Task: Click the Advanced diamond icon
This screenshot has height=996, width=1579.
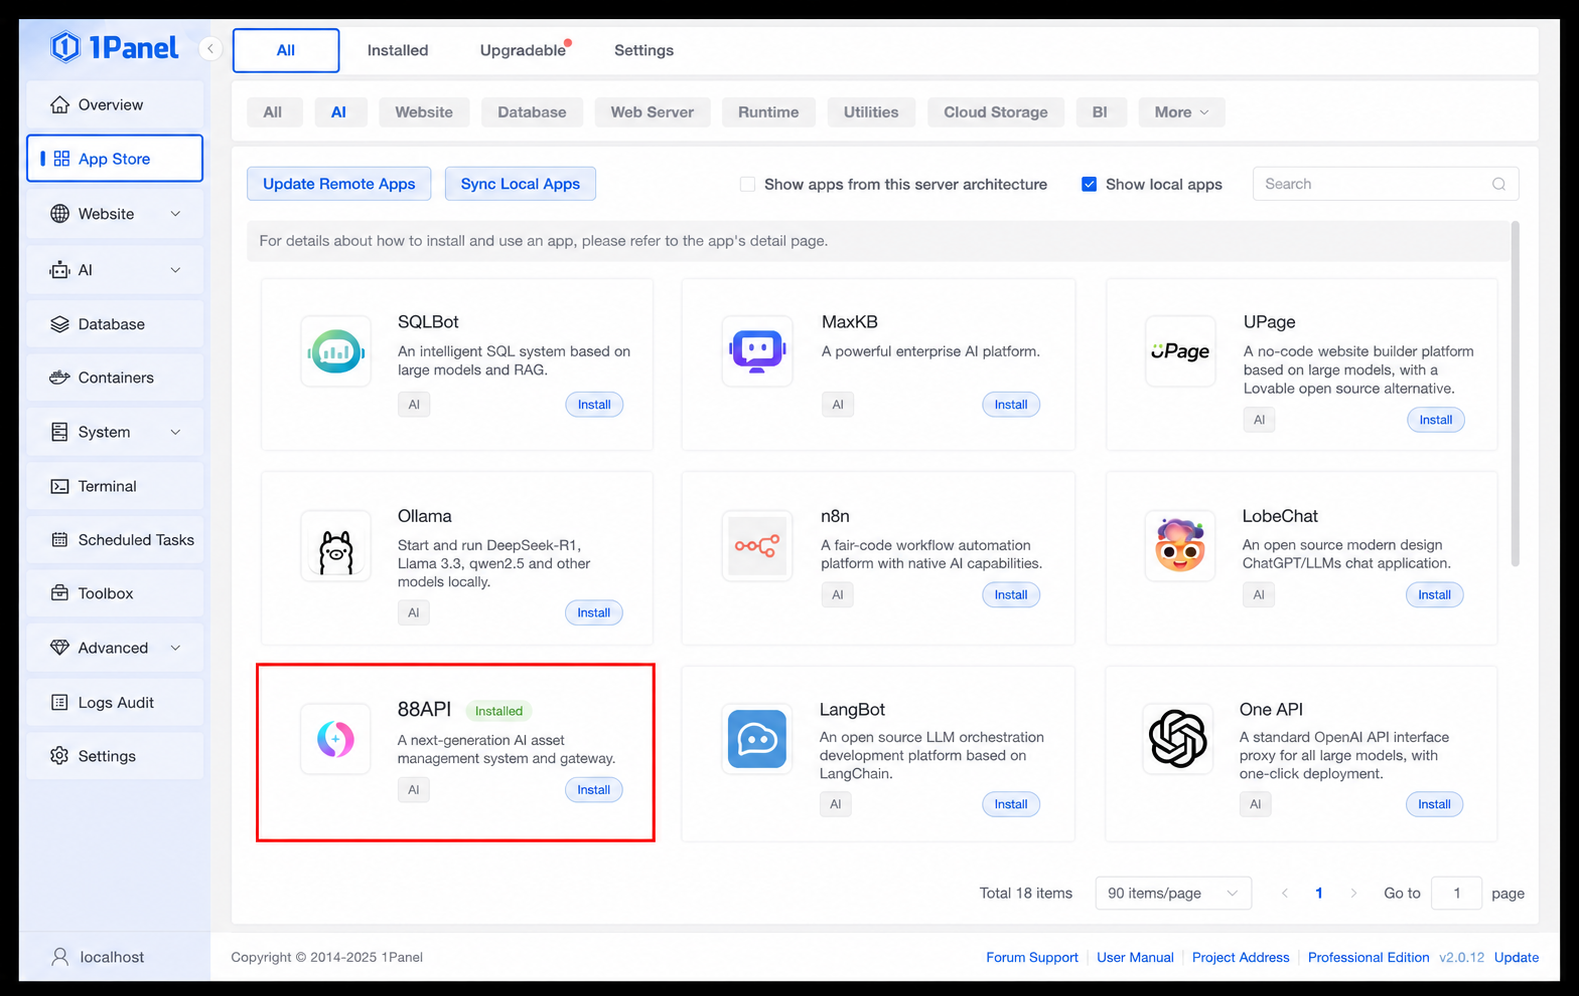Action: [x=60, y=648]
